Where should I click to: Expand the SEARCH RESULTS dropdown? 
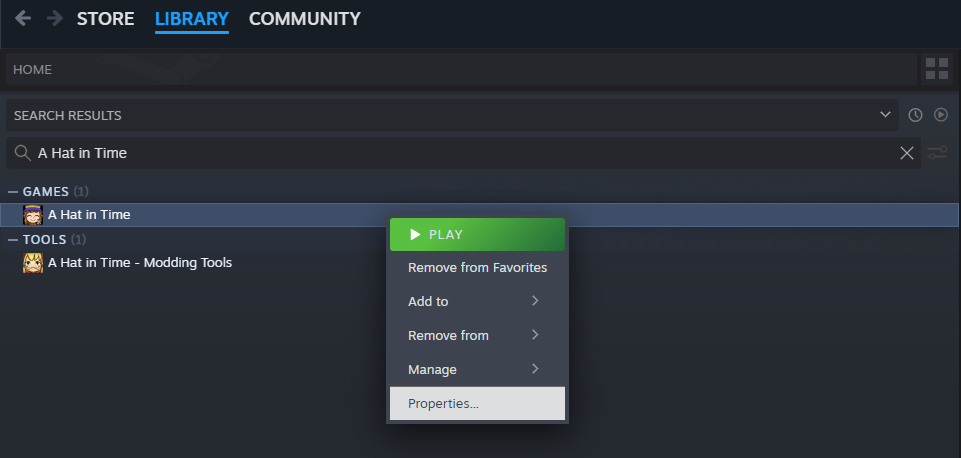click(452, 115)
